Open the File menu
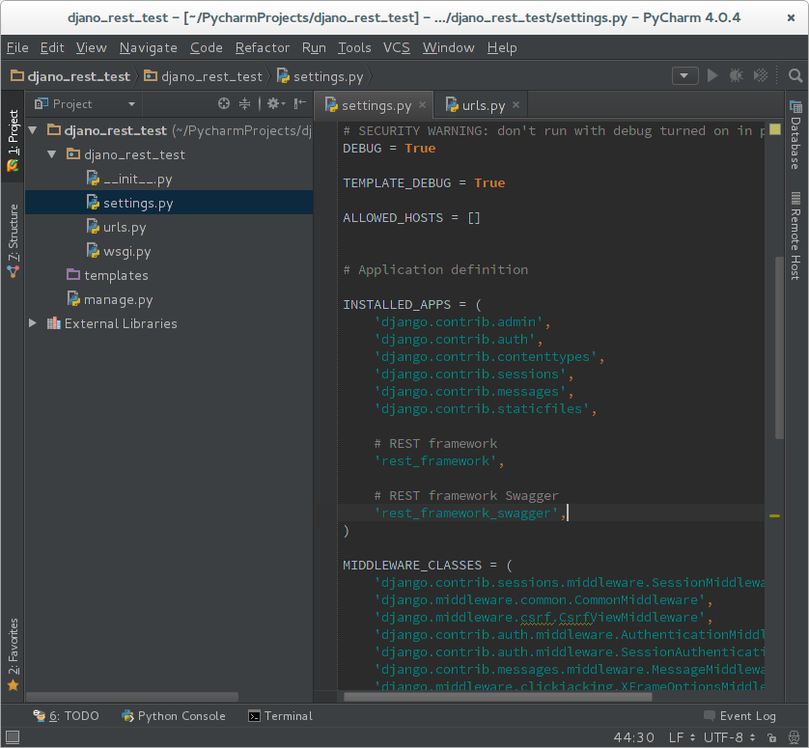The height and width of the screenshot is (748, 809). point(18,47)
